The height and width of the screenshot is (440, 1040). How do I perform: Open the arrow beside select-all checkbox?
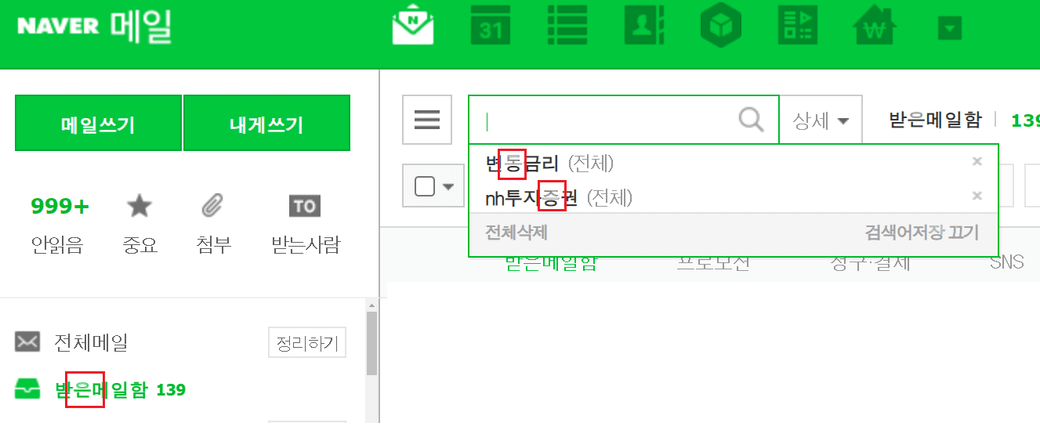click(448, 187)
